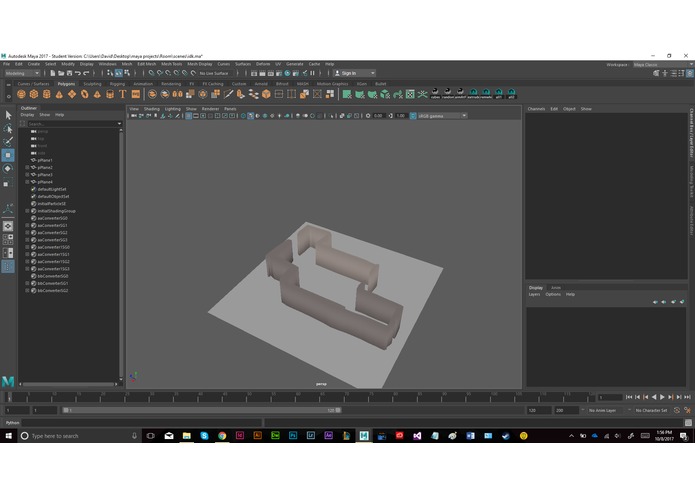
Task: Select the Lasso tool in toolbox
Action: point(8,129)
